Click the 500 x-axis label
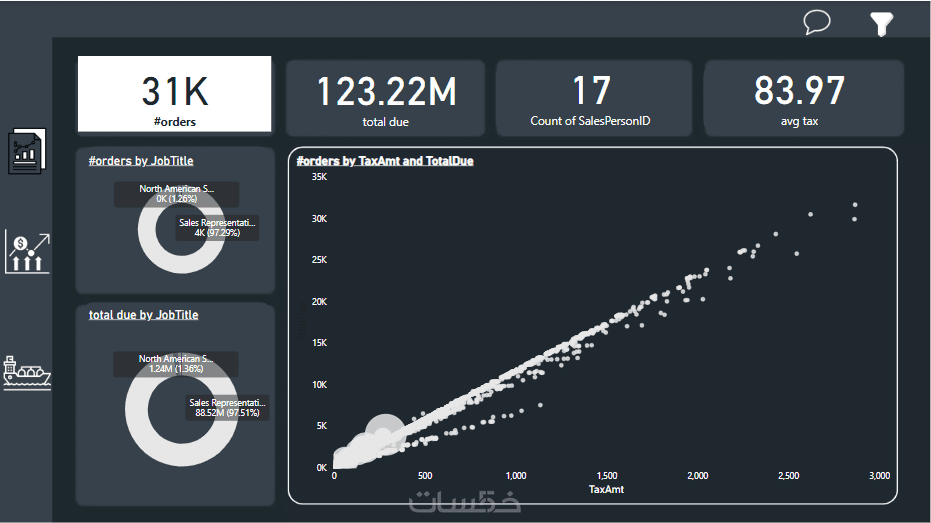Viewport: 931px width, 523px height. 425,476
